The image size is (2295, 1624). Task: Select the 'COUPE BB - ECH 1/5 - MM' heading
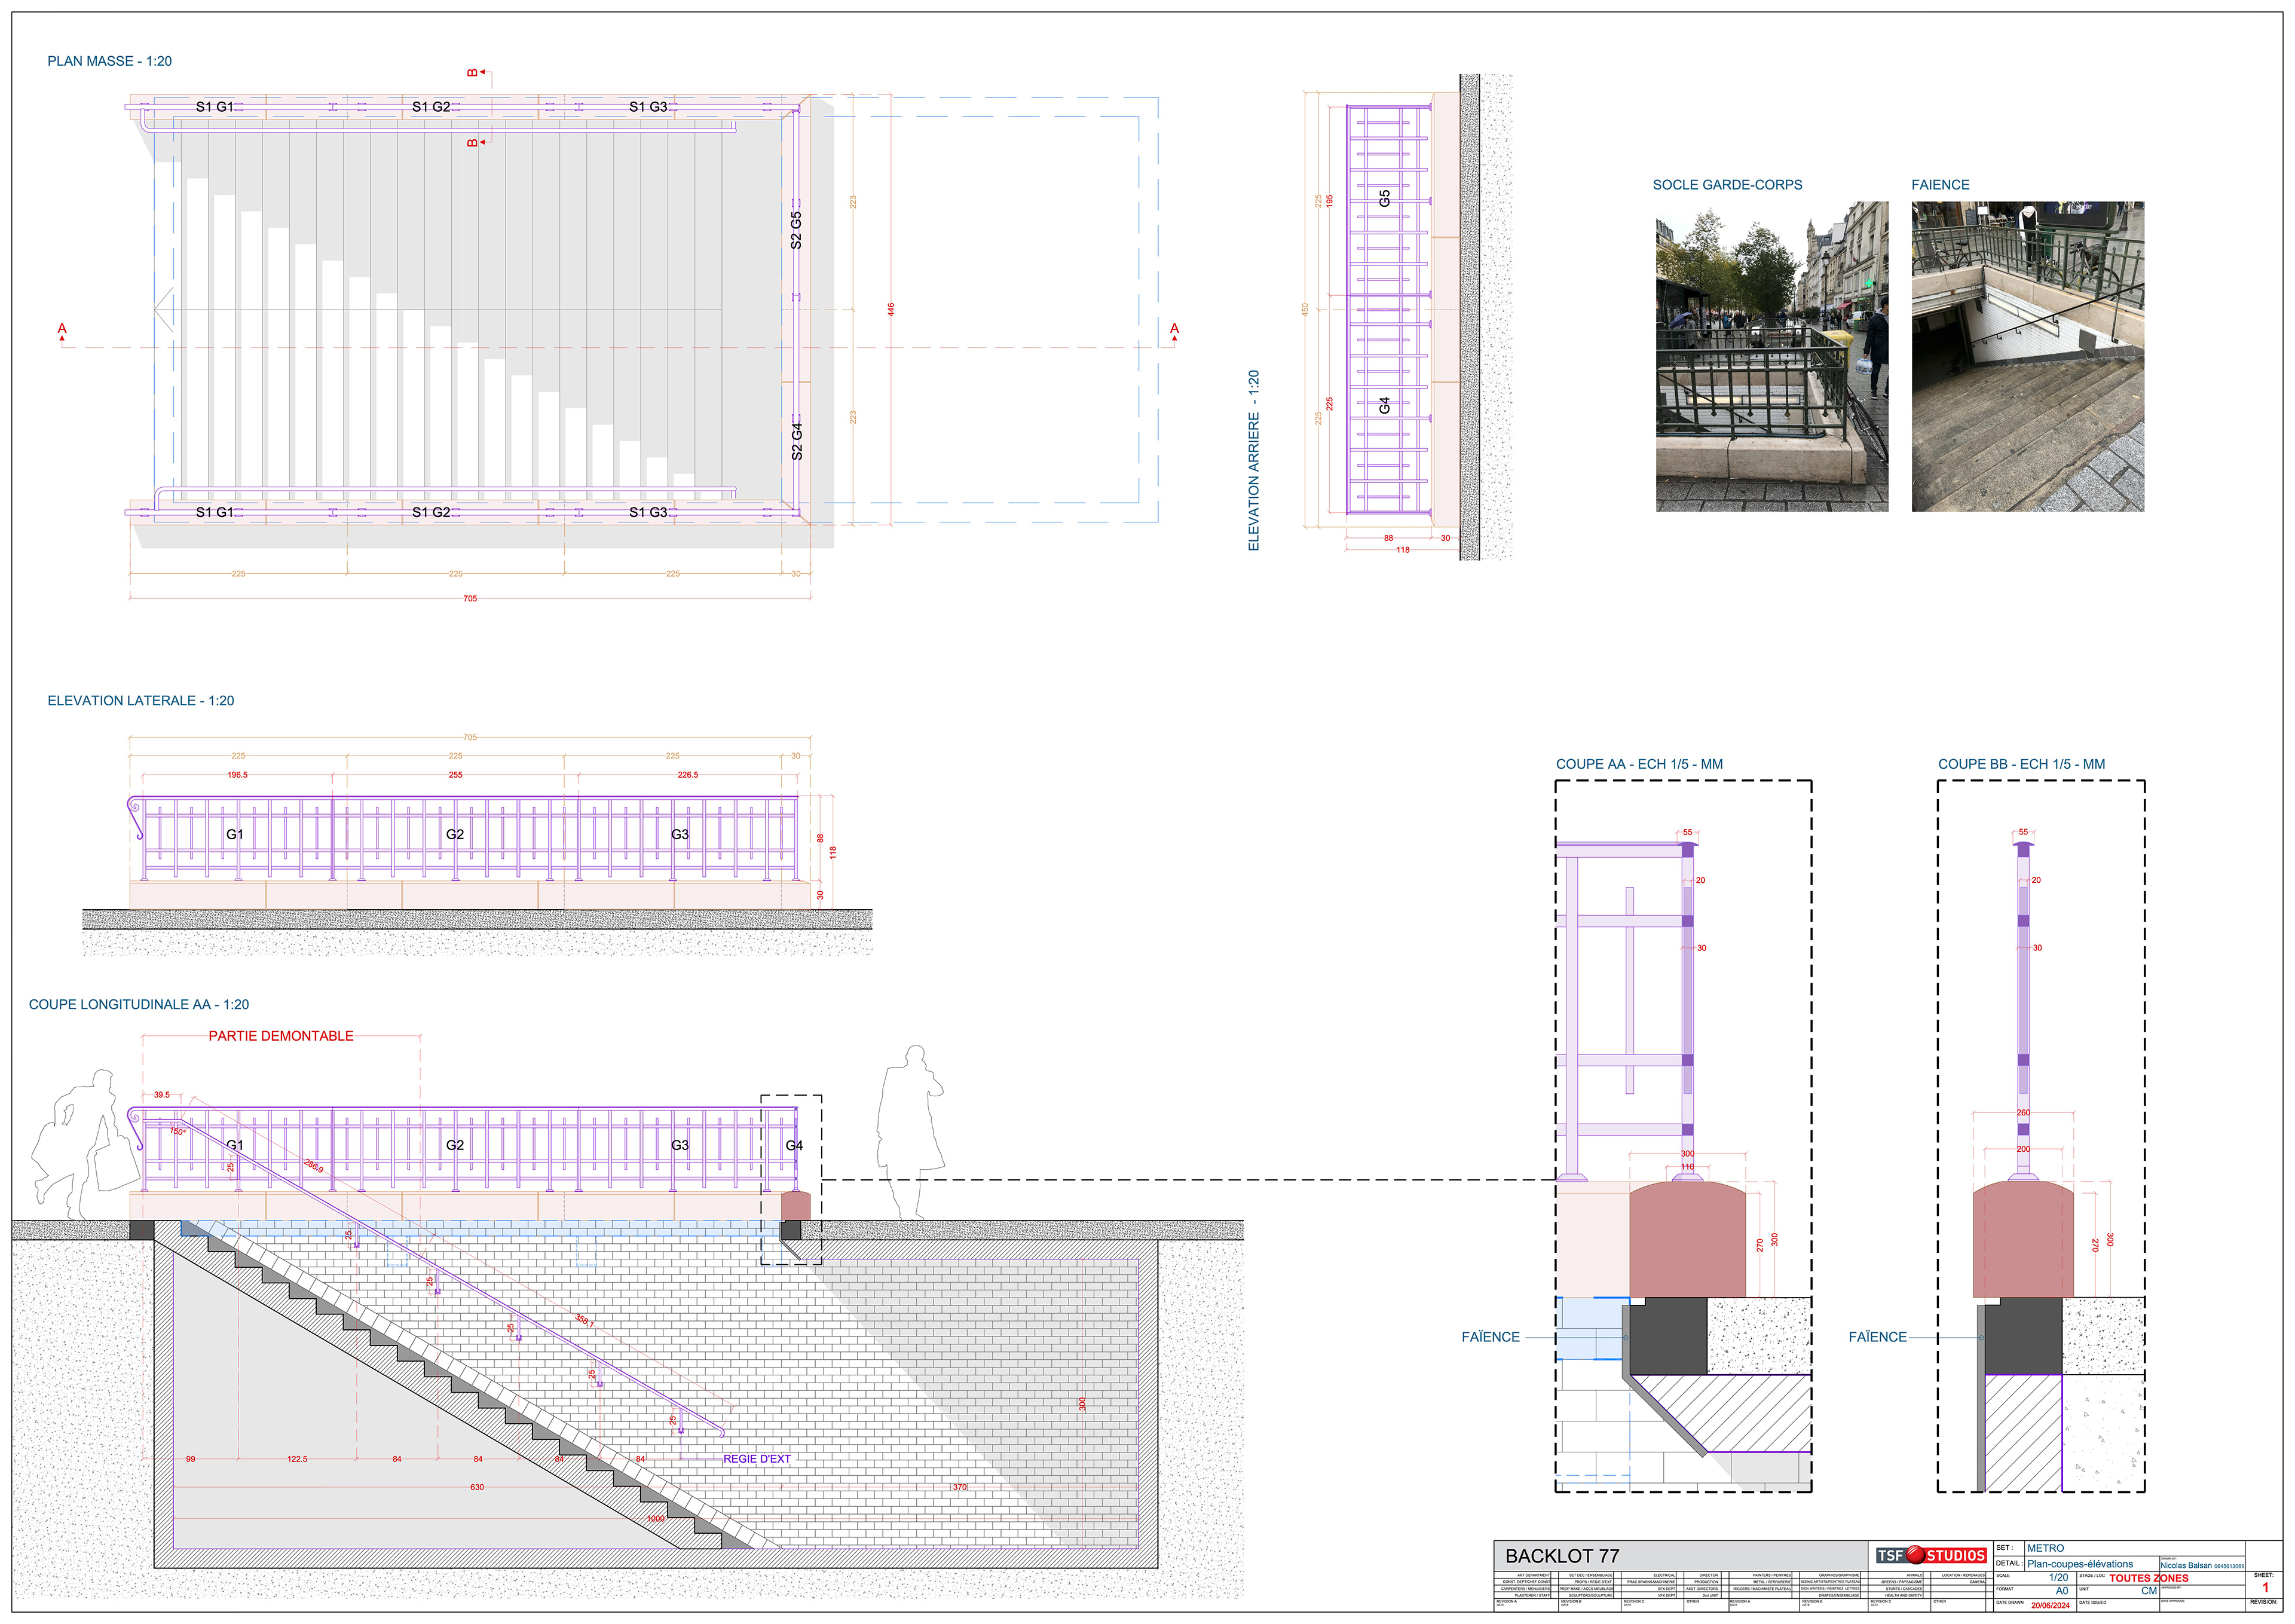2021,764
